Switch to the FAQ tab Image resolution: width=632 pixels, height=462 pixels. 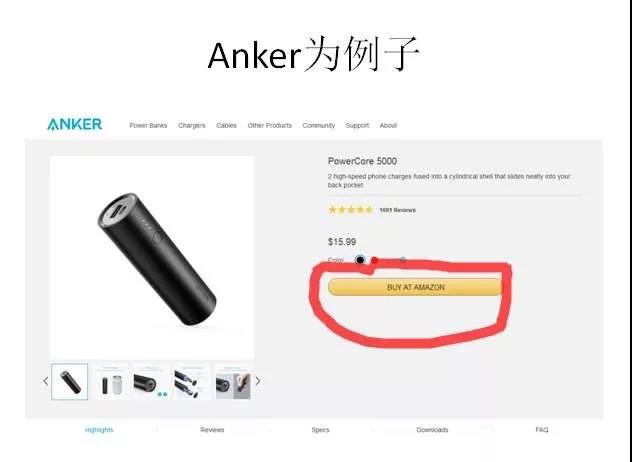(542, 430)
